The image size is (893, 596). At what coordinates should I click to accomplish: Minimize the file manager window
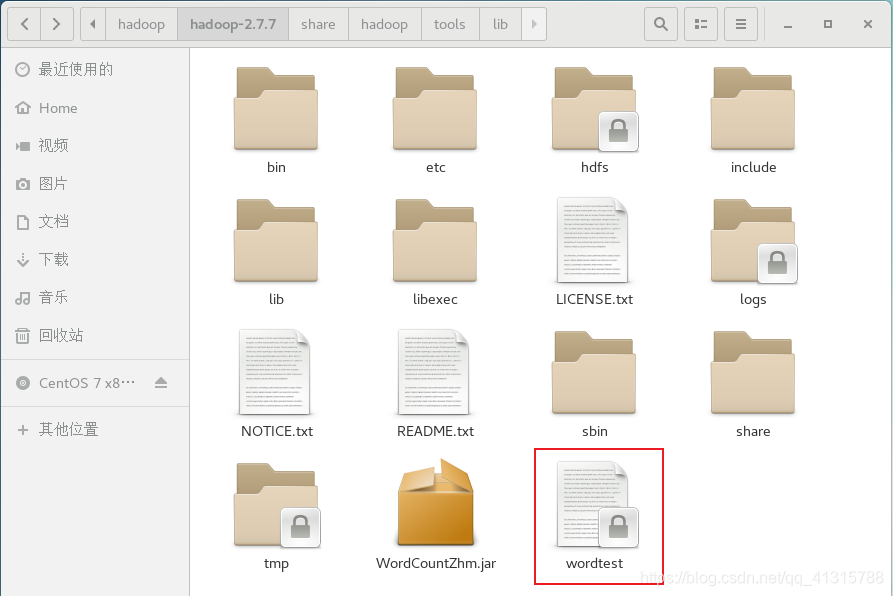(788, 24)
